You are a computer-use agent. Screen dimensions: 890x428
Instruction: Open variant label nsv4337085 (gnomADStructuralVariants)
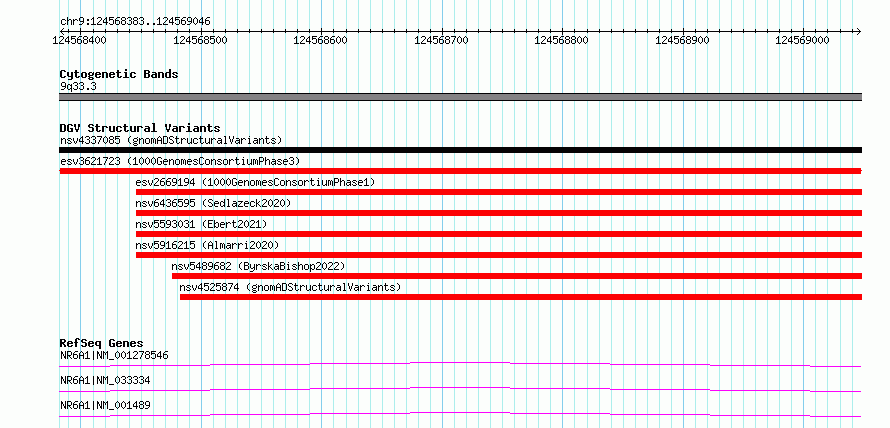point(171,140)
